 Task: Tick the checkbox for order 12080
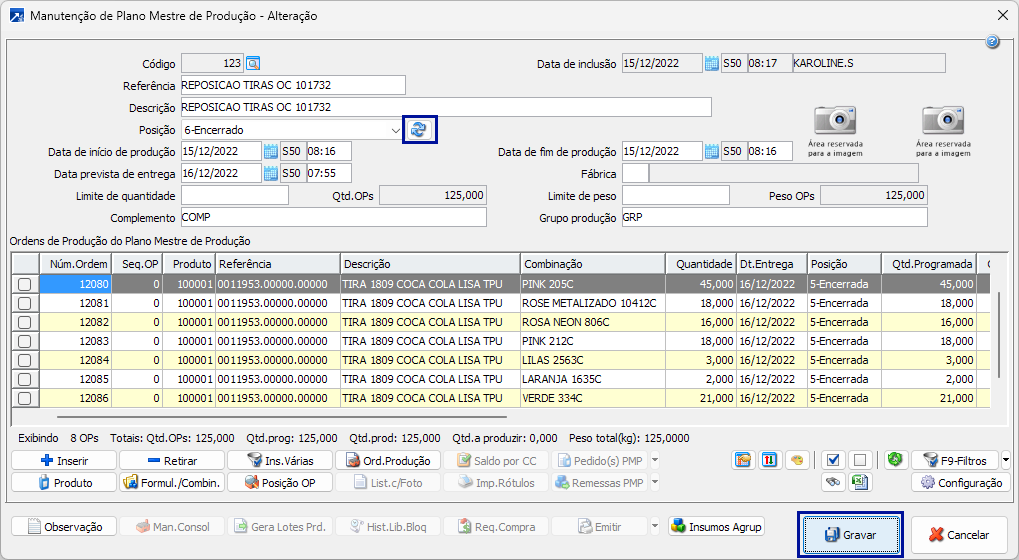pos(24,285)
